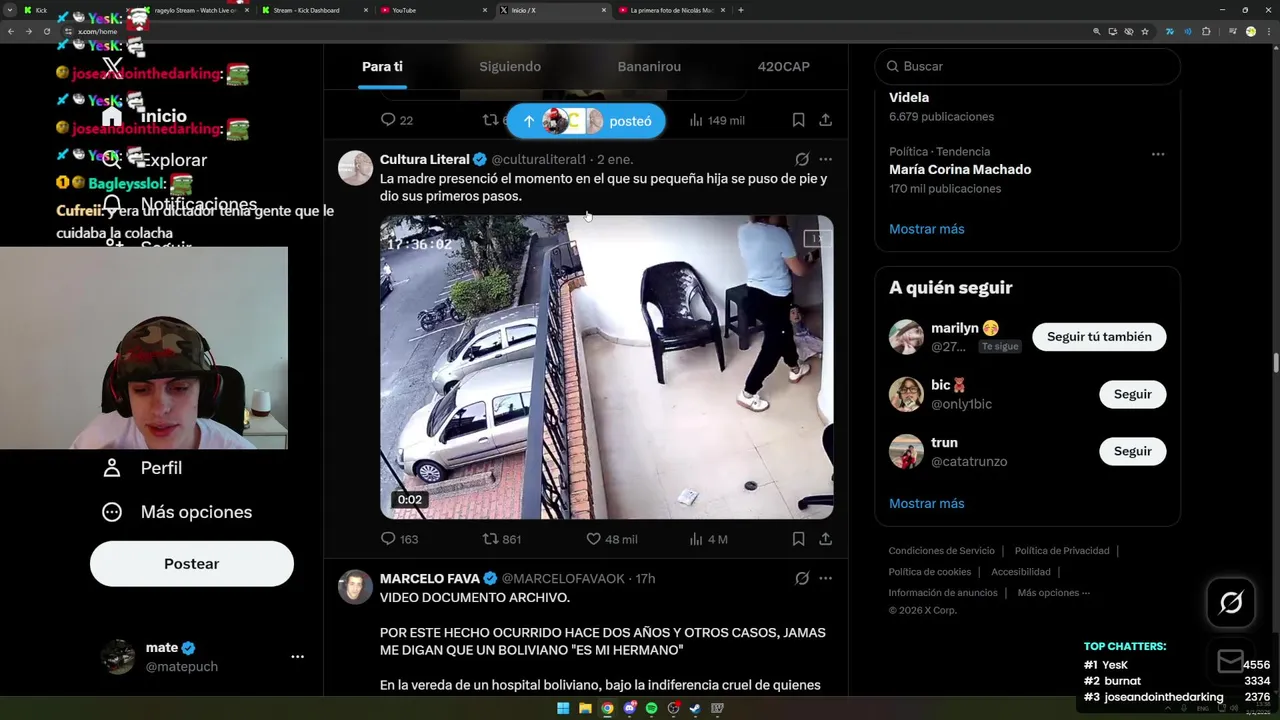This screenshot has height=720, width=1280.
Task: Open the Messages envelope drawer
Action: coord(1231,661)
